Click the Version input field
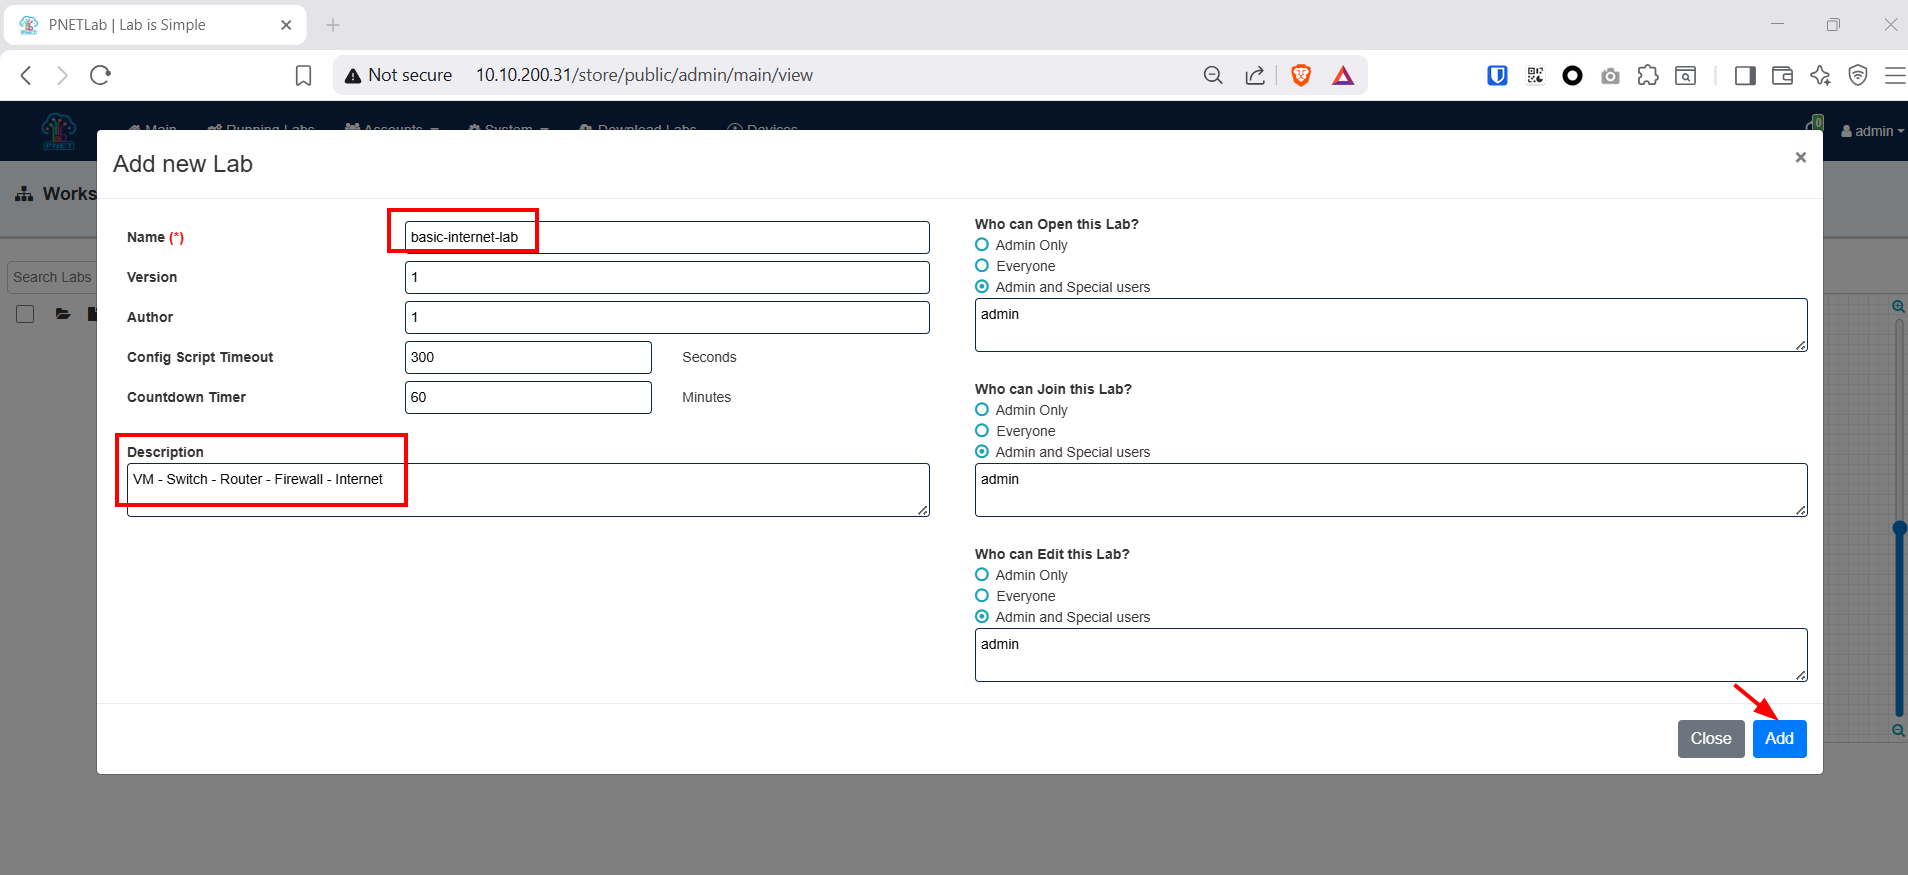Viewport: 1908px width, 875px height. coord(667,277)
